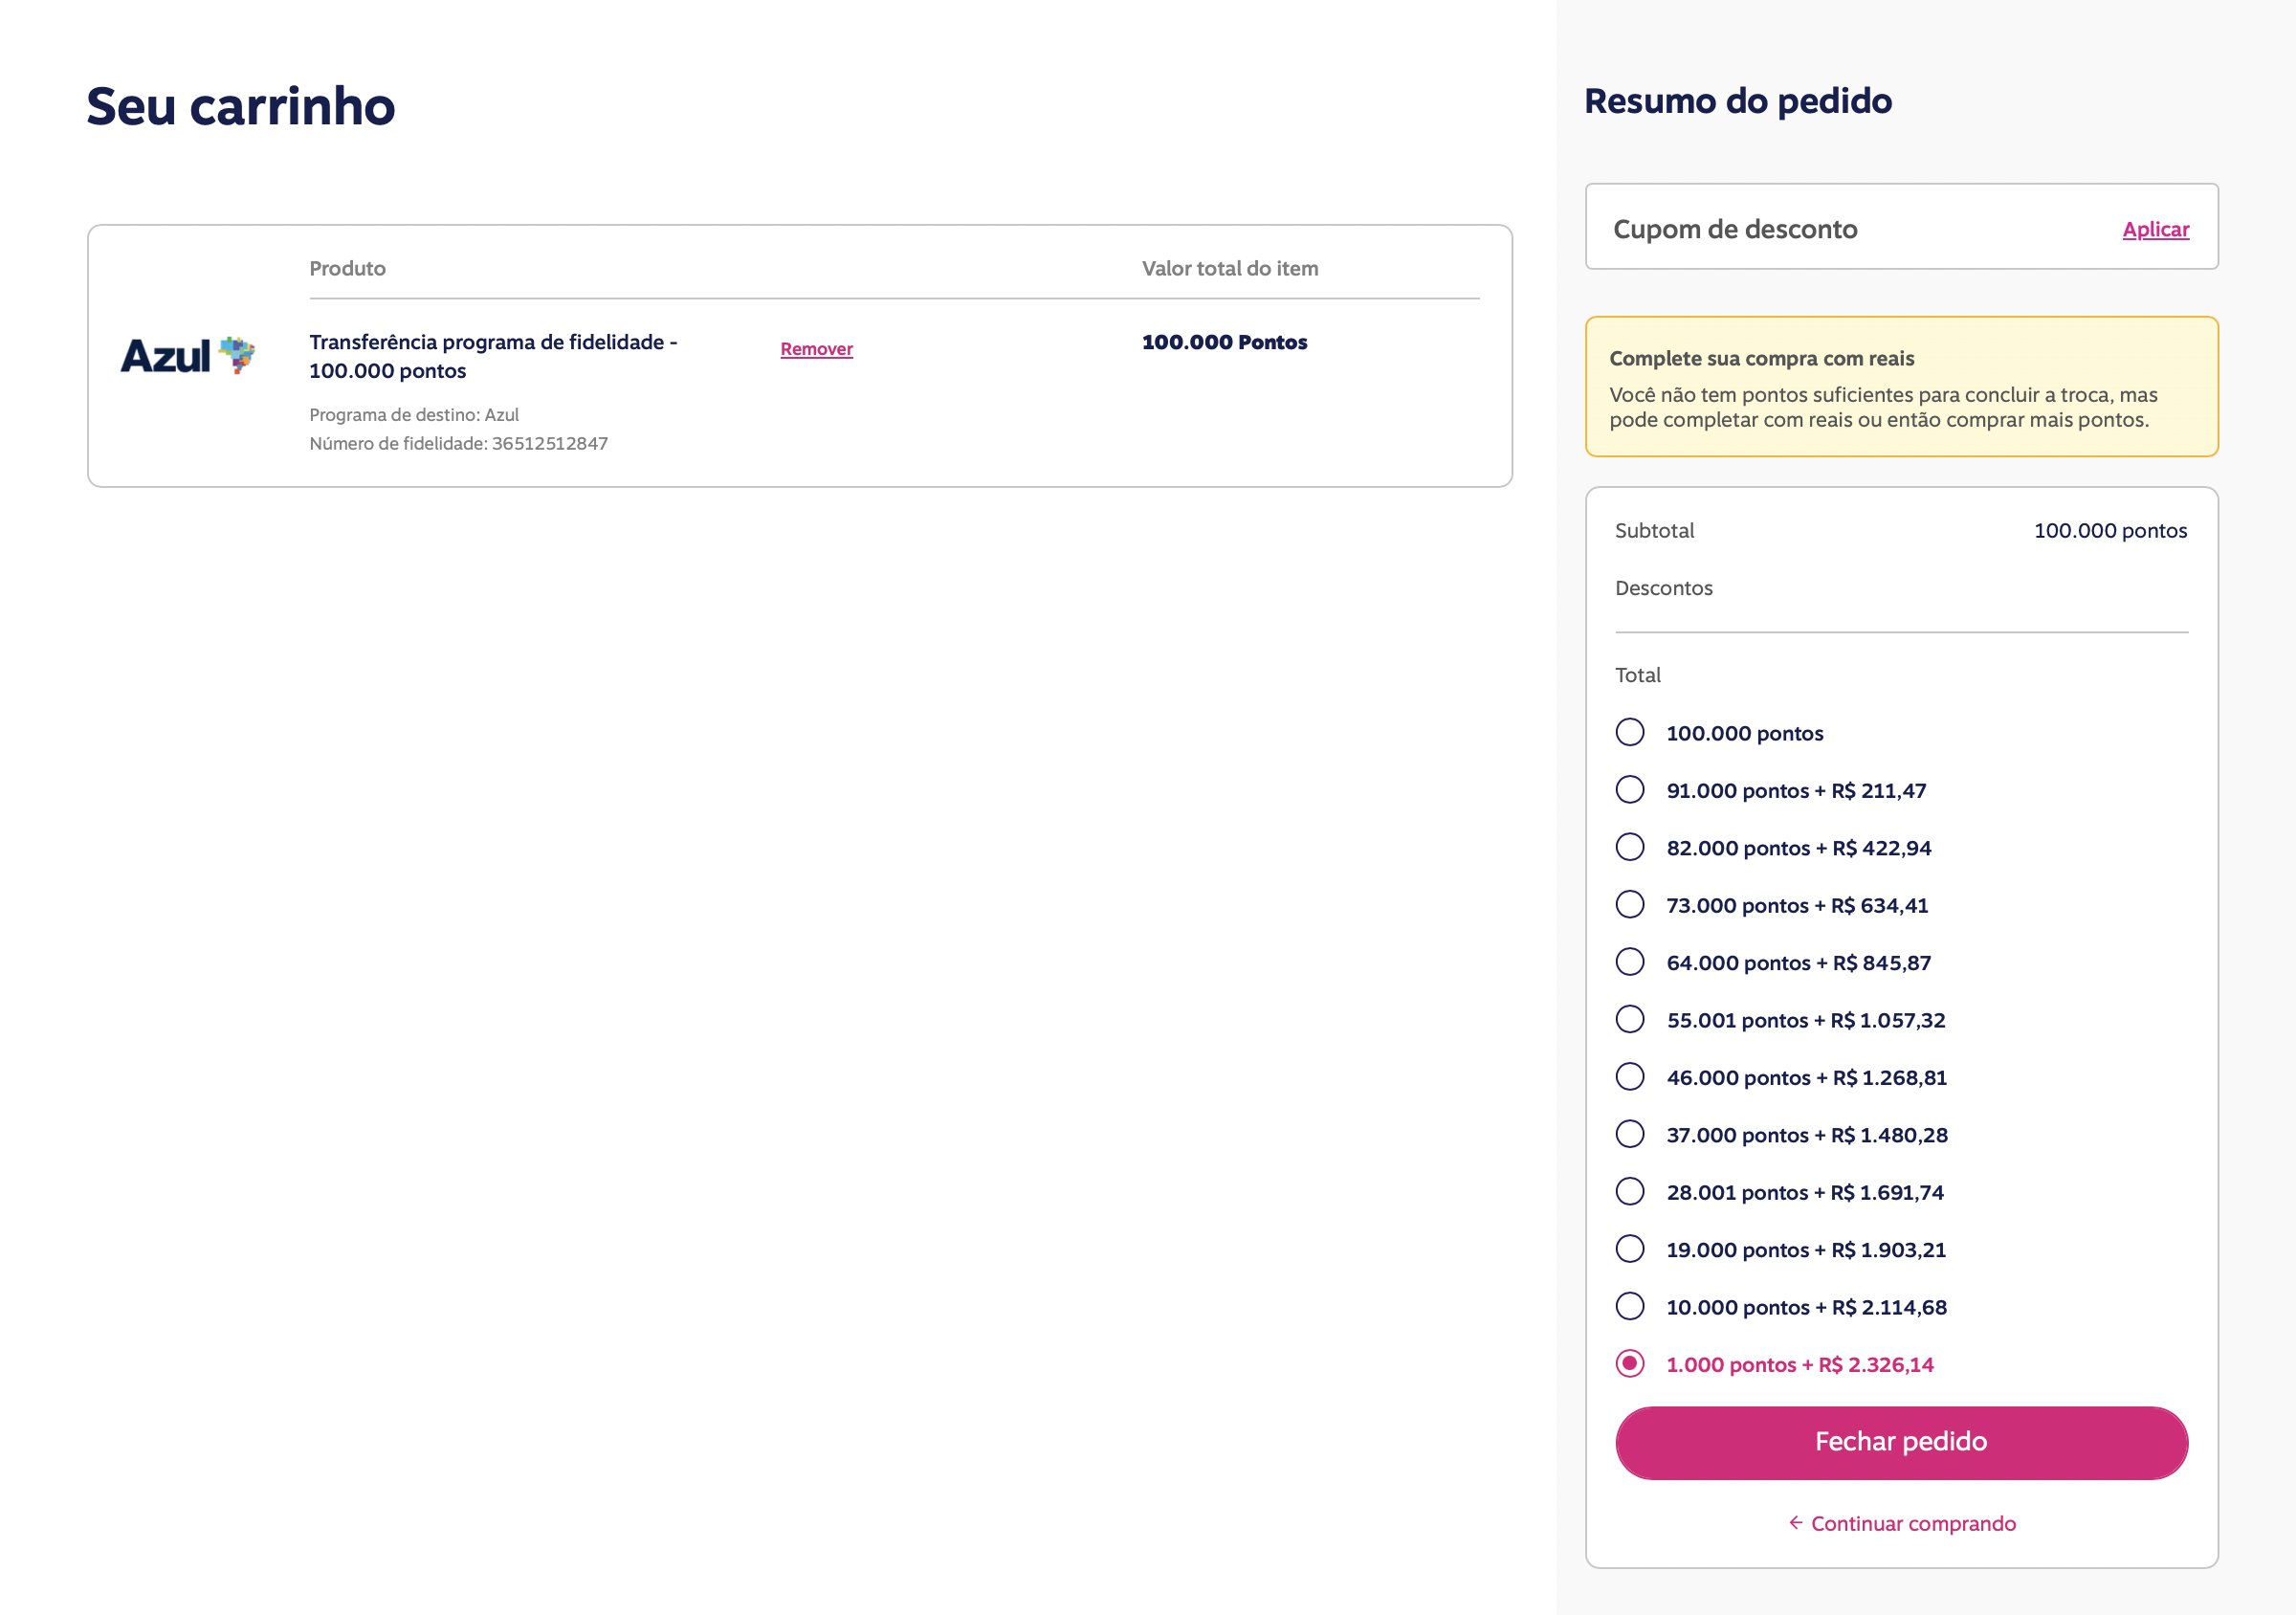2296x1615 pixels.
Task: Click the selected 1.000 pontos + R$ 2.326,14 radio
Action: click(x=1630, y=1364)
